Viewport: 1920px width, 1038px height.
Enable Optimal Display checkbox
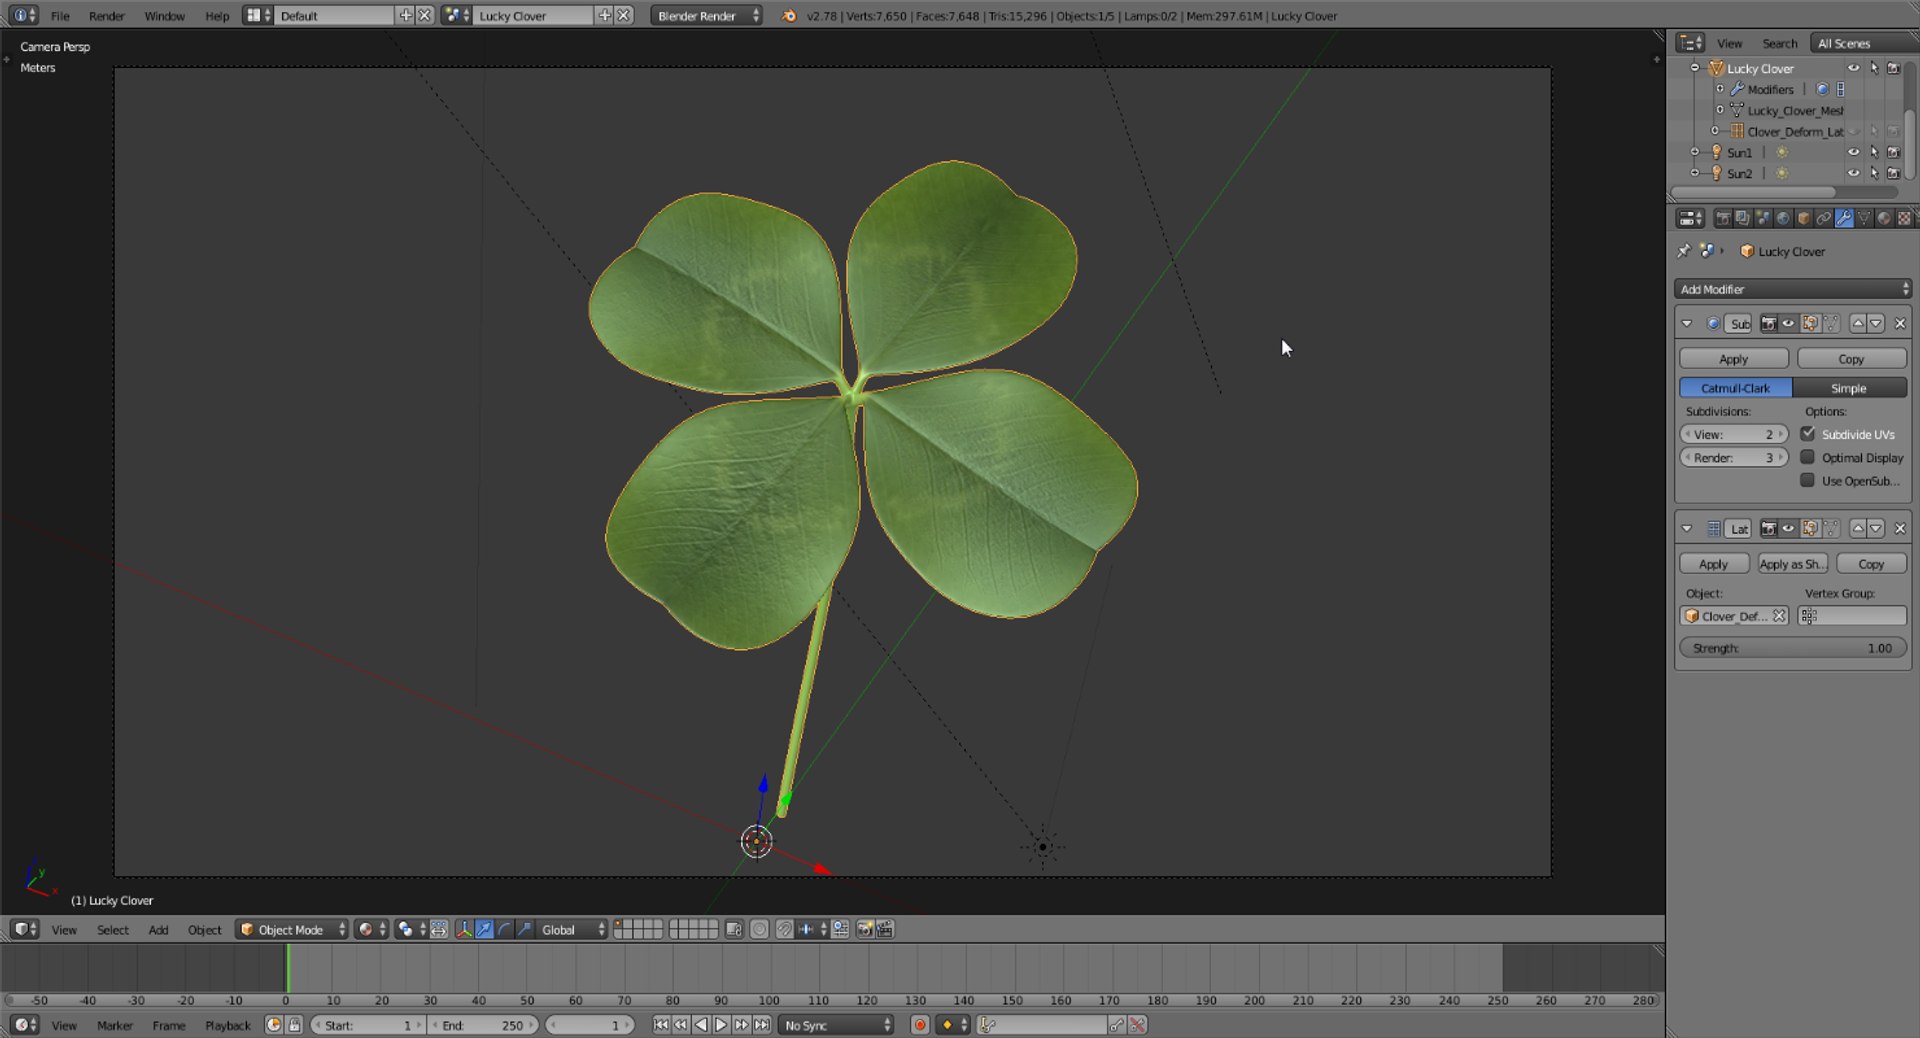[1808, 457]
